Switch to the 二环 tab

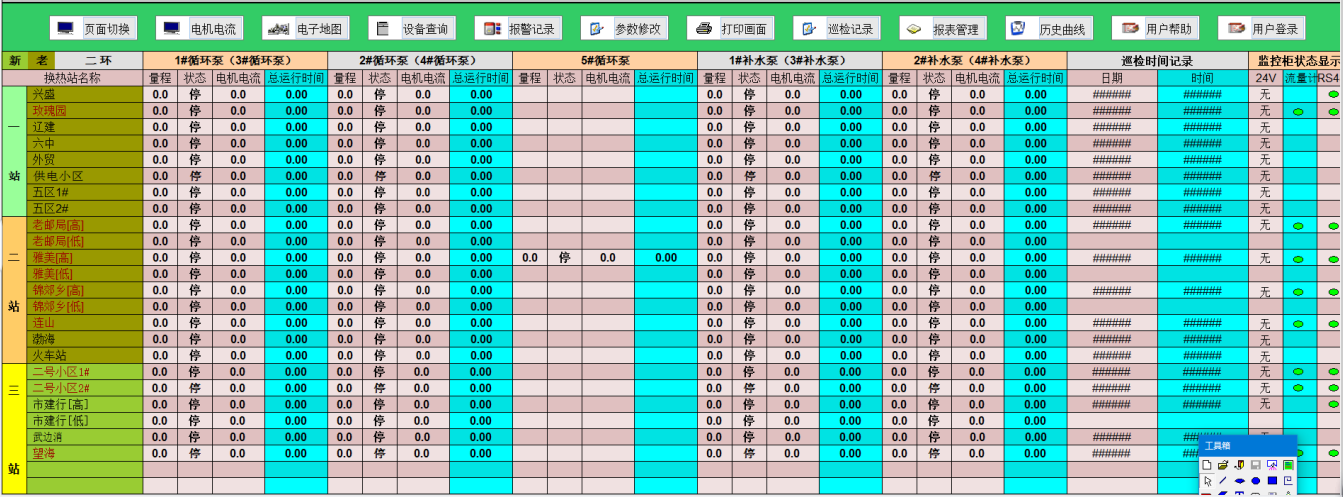click(99, 61)
